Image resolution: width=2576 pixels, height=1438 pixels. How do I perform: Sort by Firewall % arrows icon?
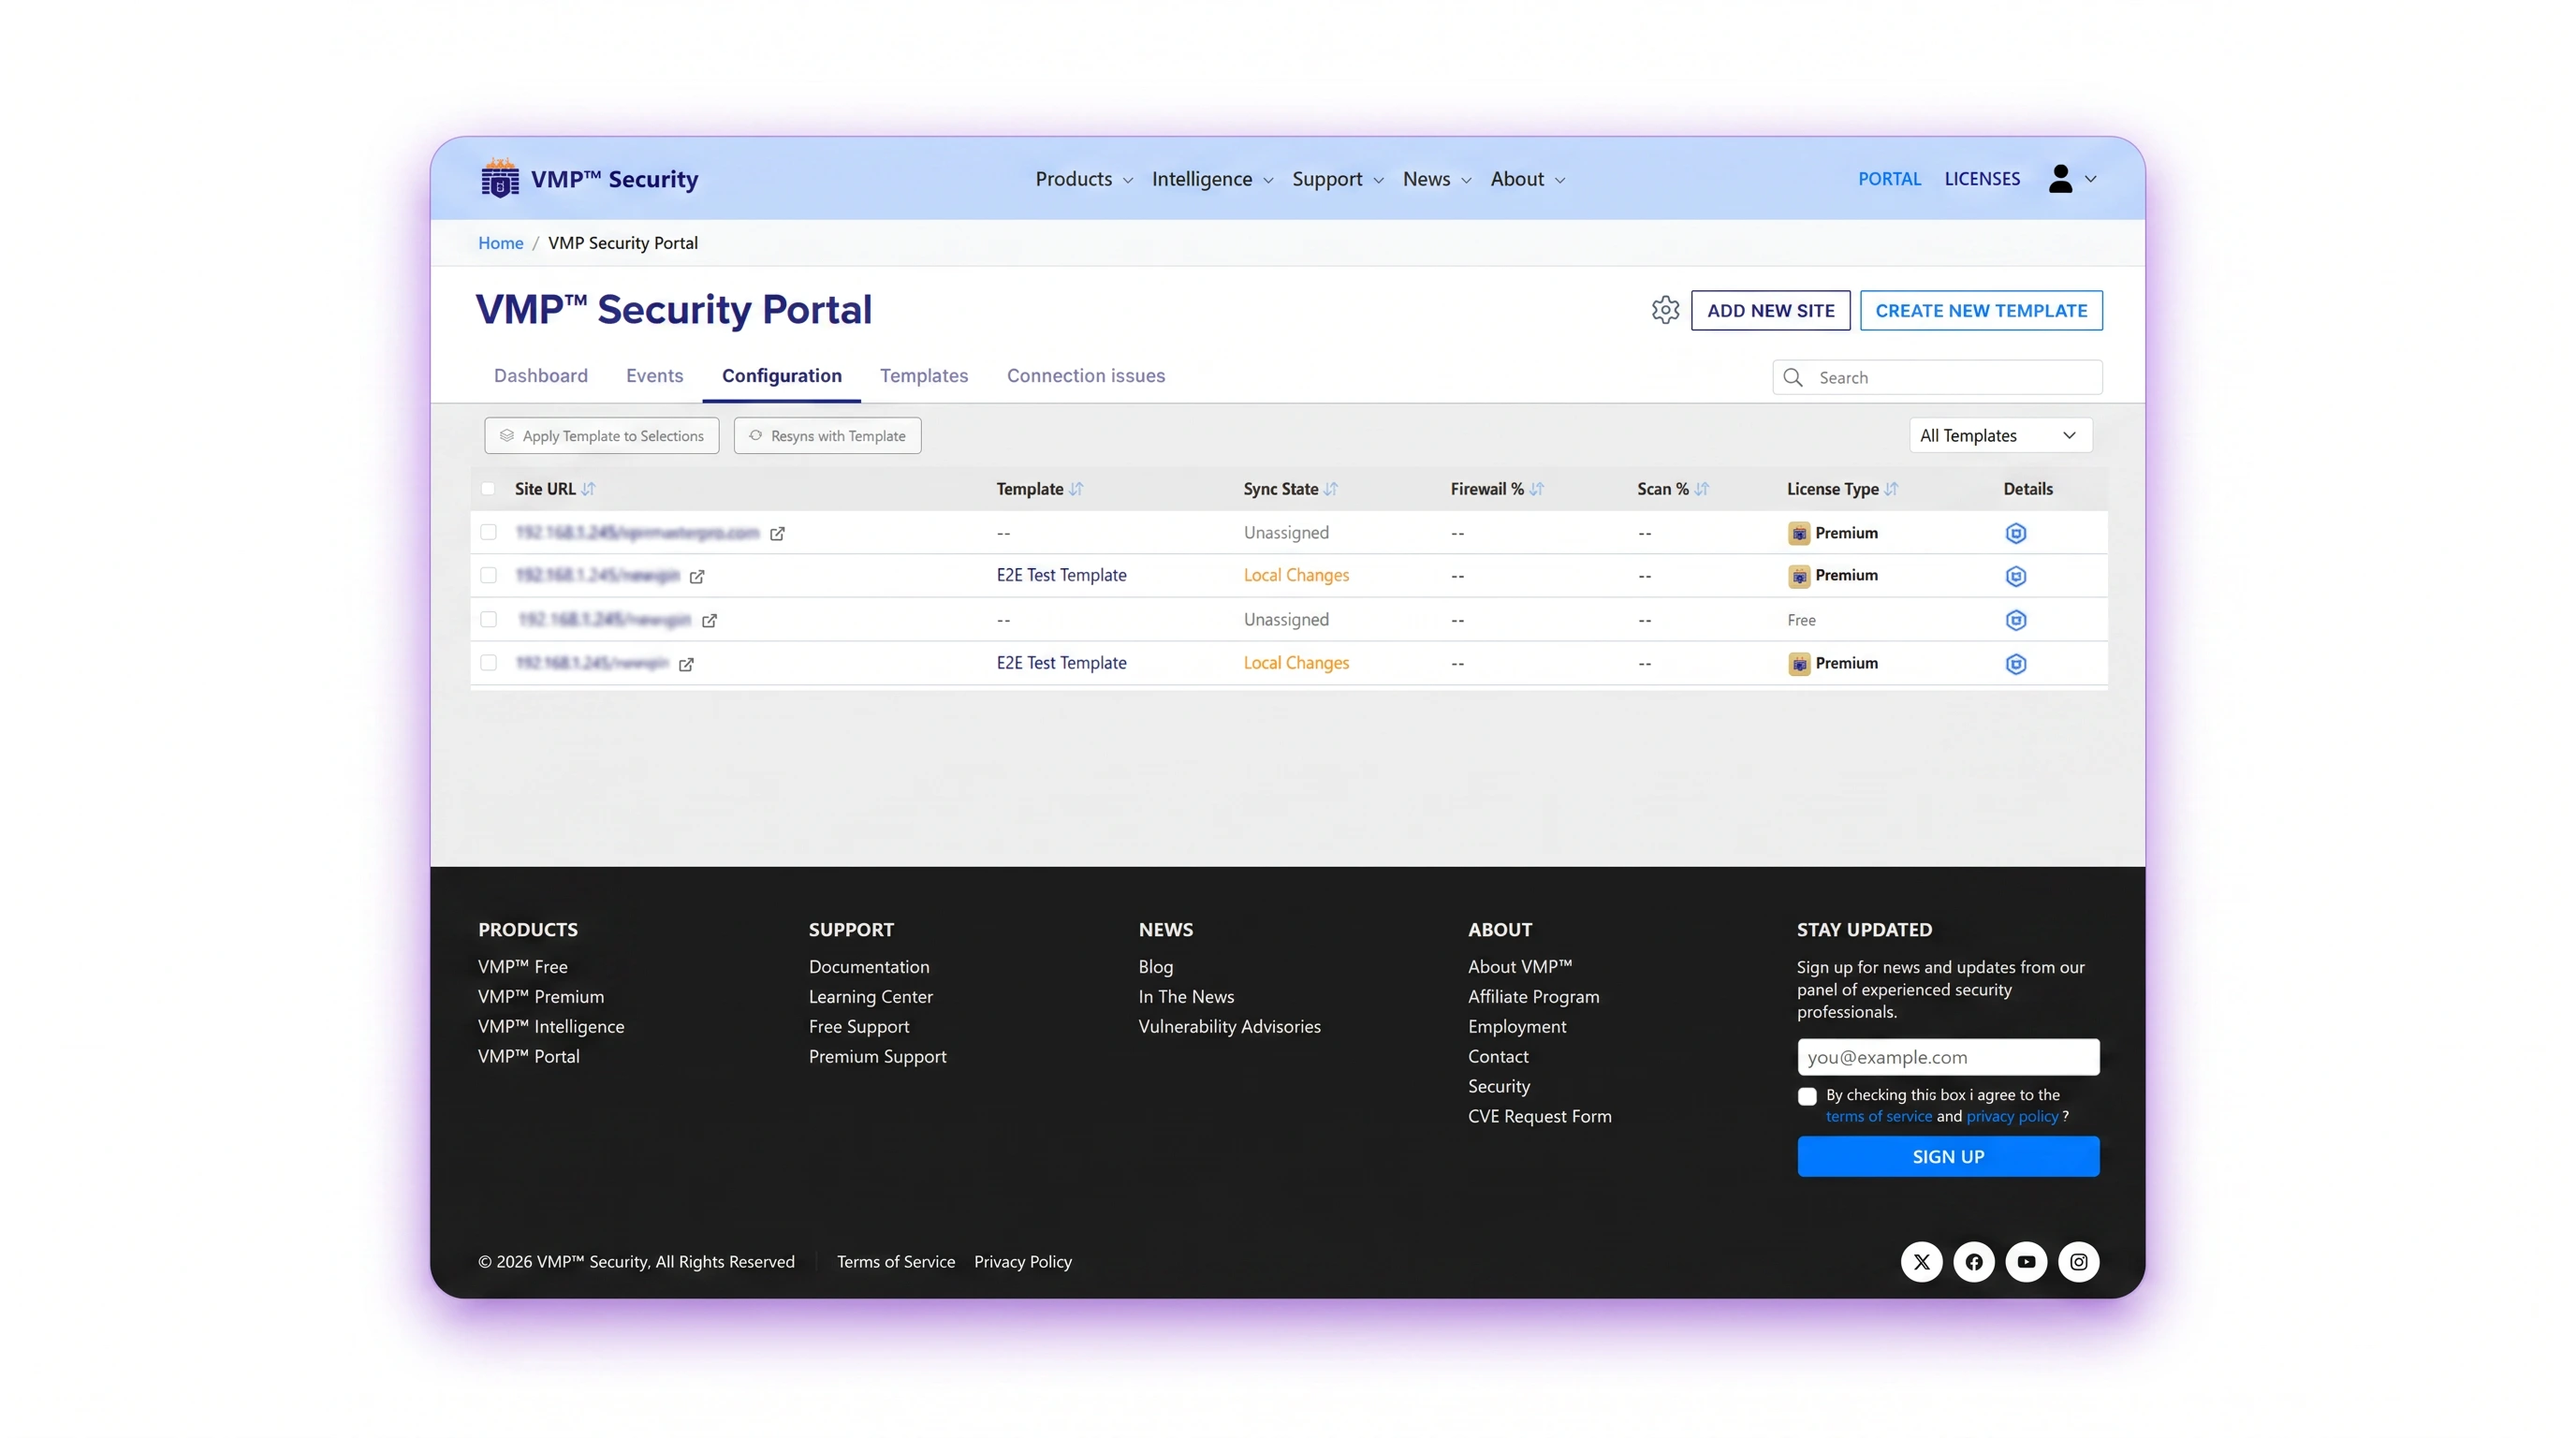[x=1537, y=489]
